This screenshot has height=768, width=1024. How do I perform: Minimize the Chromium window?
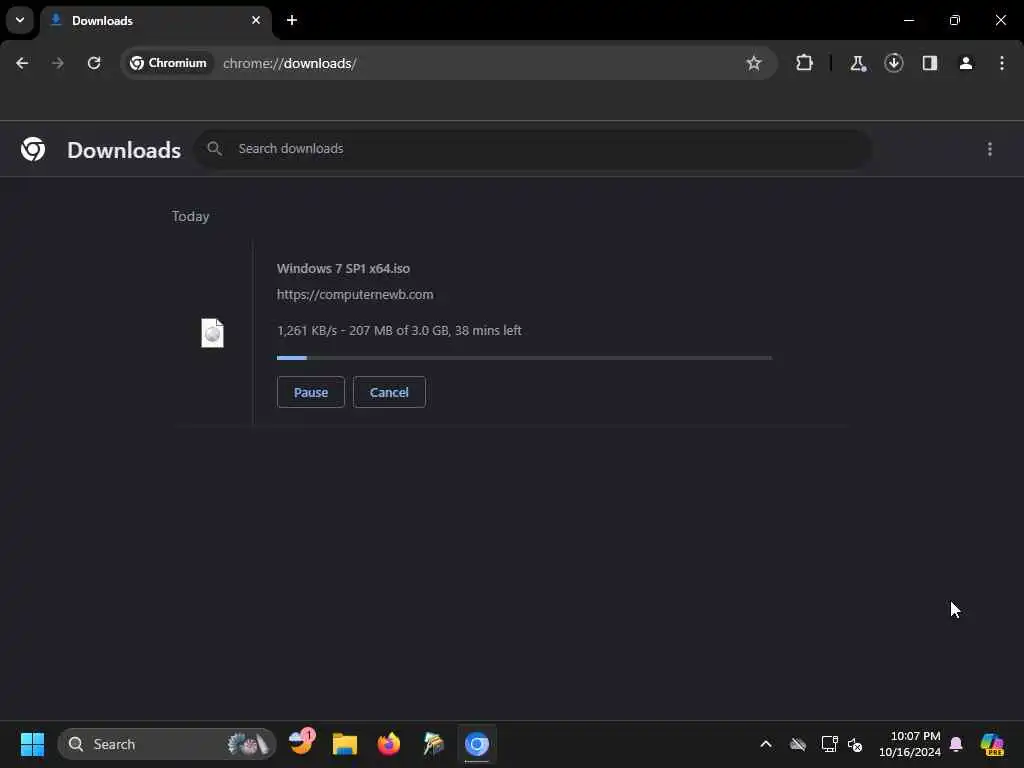coord(909,20)
